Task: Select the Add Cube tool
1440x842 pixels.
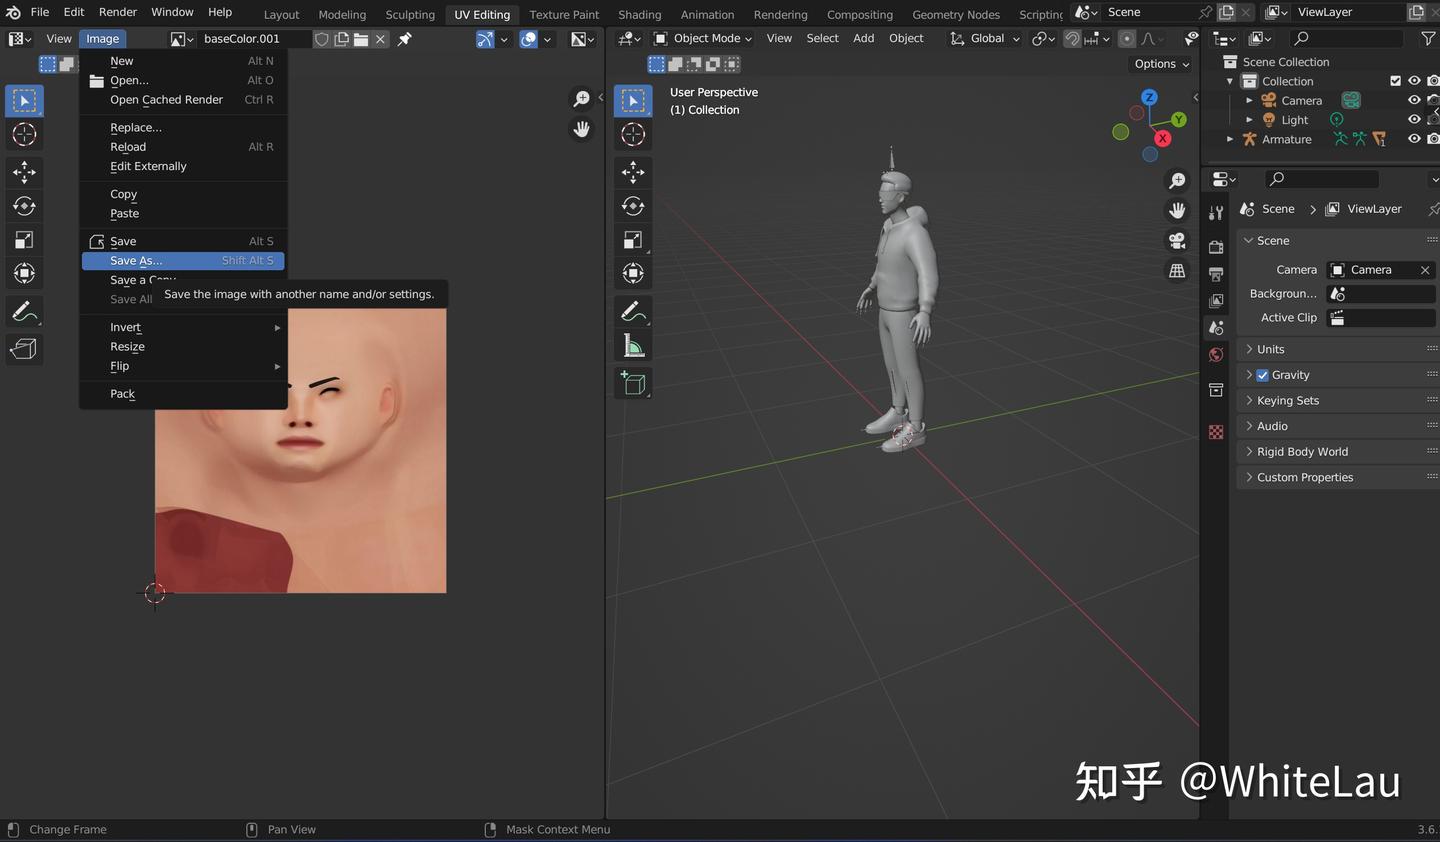Action: pyautogui.click(x=633, y=383)
